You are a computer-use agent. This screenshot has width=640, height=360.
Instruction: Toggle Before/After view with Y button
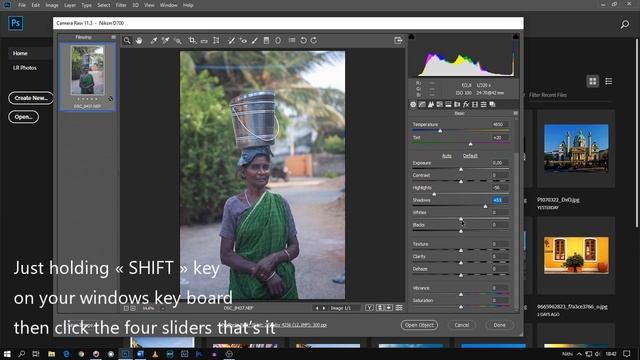tap(369, 308)
